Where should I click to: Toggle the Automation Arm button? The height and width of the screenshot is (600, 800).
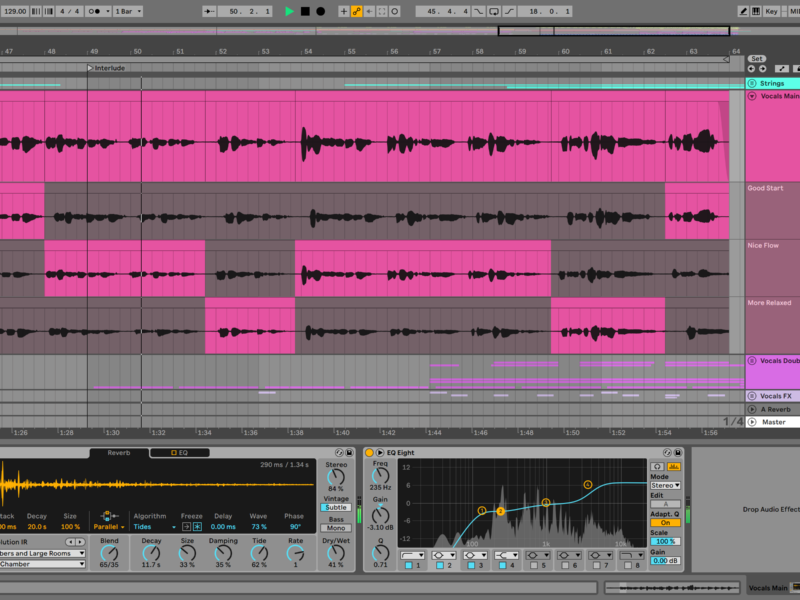pyautogui.click(x=357, y=11)
